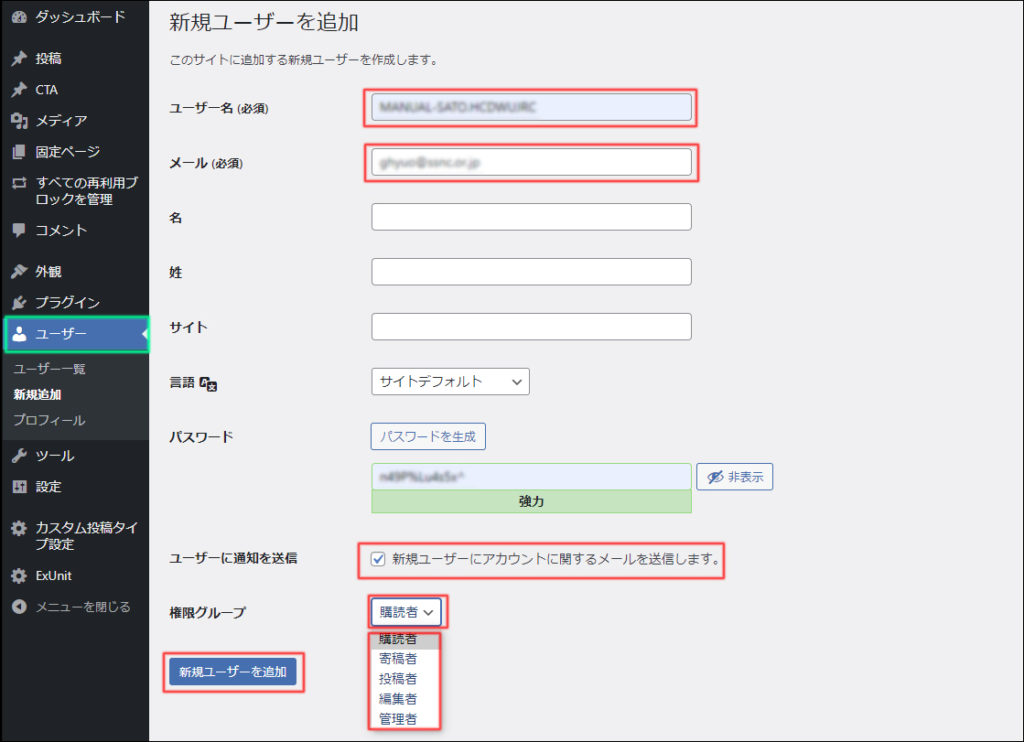Open ユーザー一覧 in the submenu
Image resolution: width=1024 pixels, height=742 pixels.
point(49,369)
